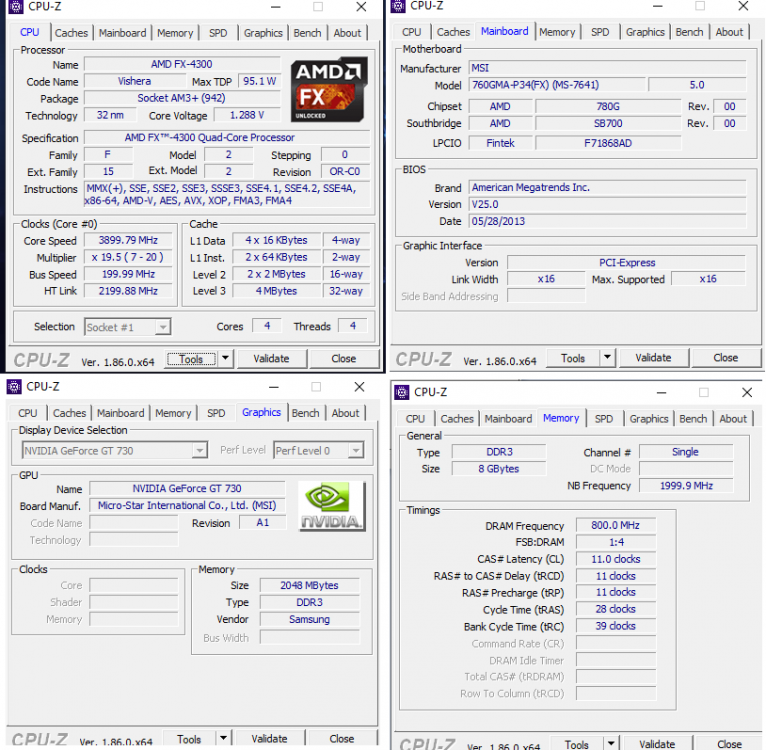Click CPU-Z app icon in Memory window

(x=402, y=392)
